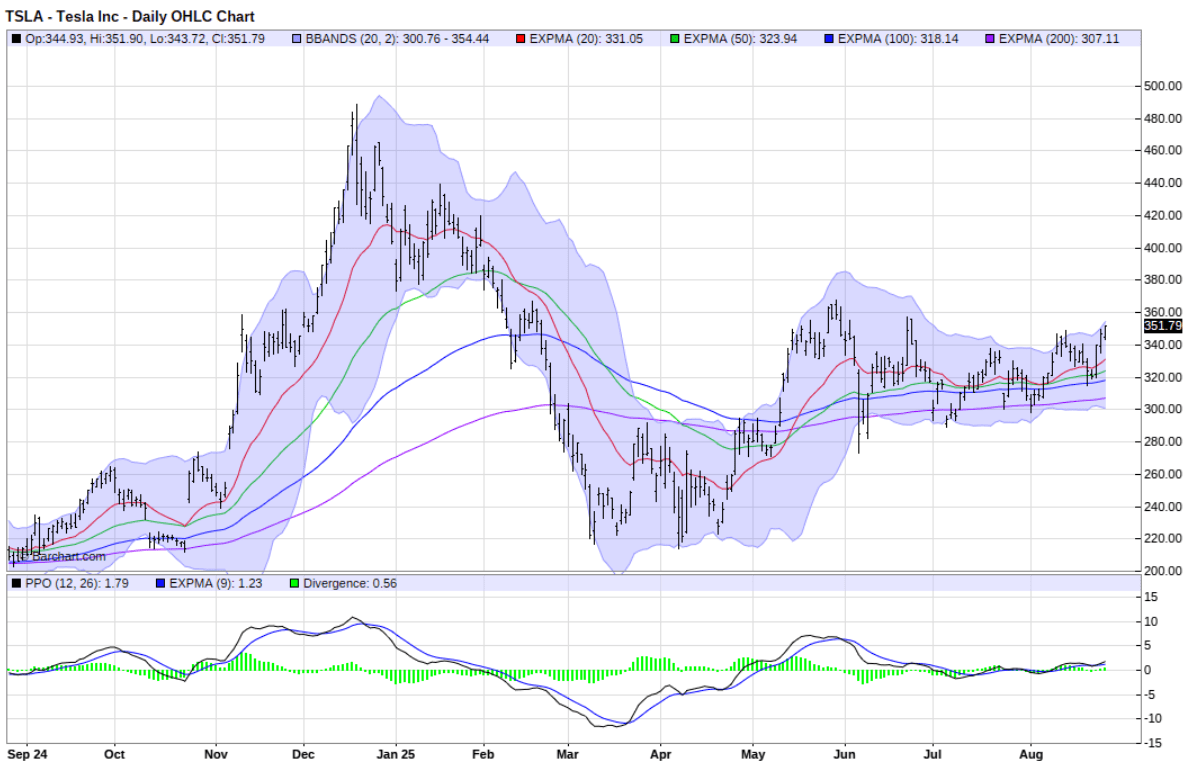
Task: Click the green Divergence legend swatch
Action: point(295,584)
